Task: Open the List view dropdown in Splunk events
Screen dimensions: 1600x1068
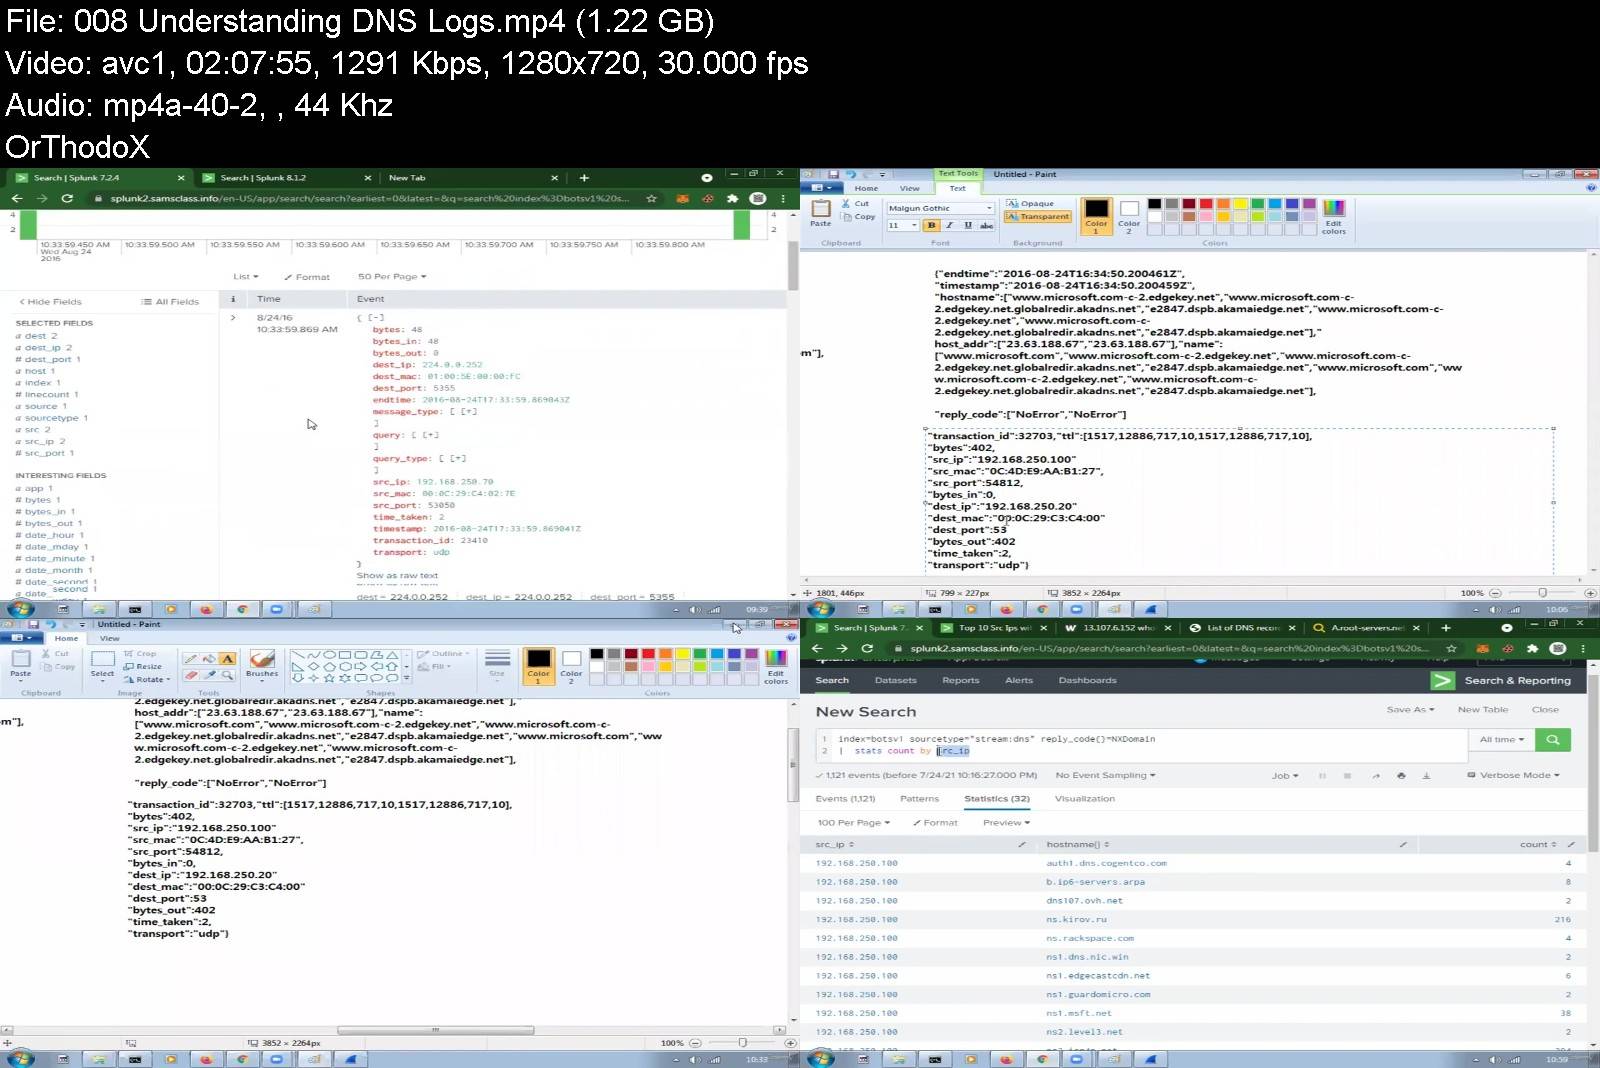Action: tap(246, 276)
